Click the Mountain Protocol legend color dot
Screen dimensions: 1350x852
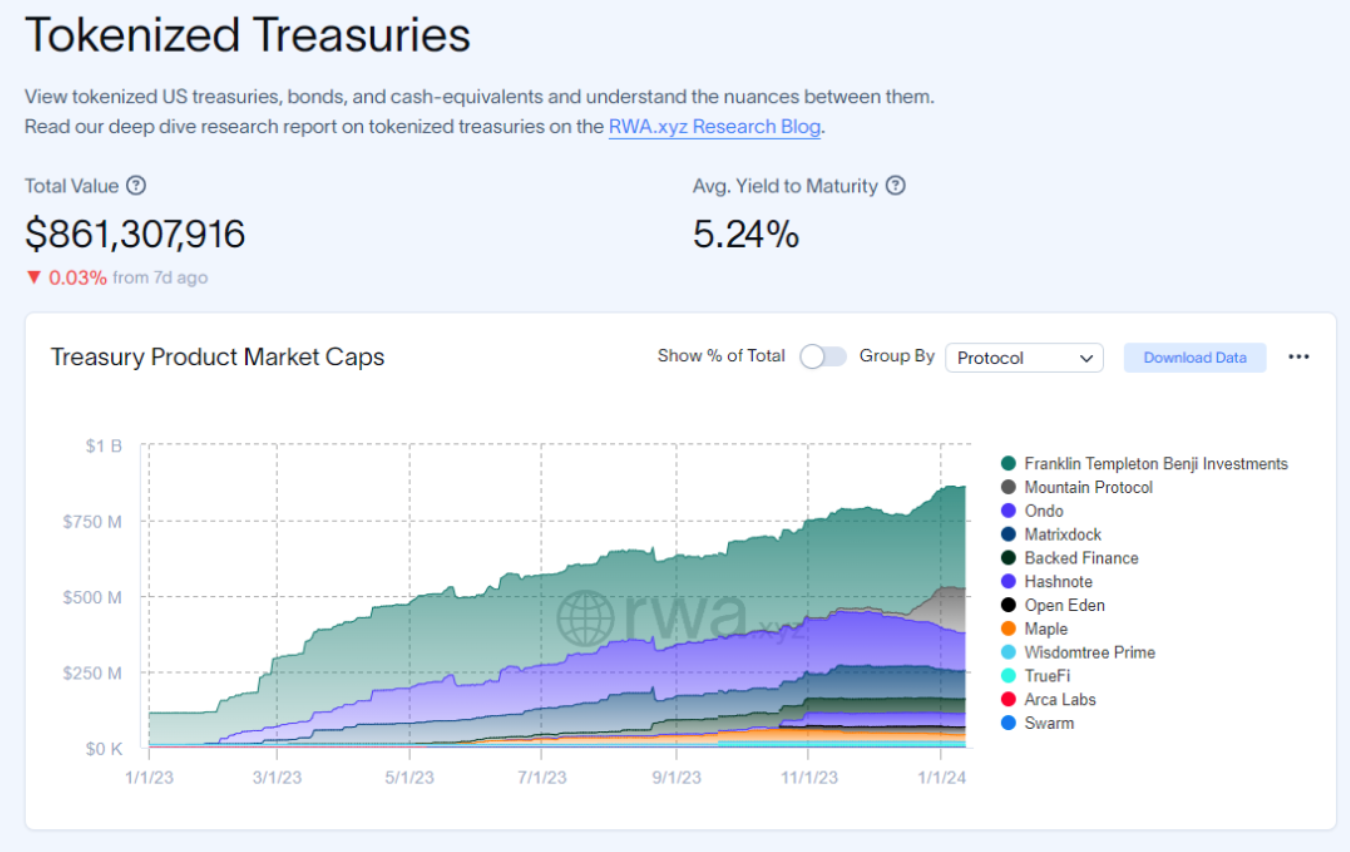point(1008,487)
